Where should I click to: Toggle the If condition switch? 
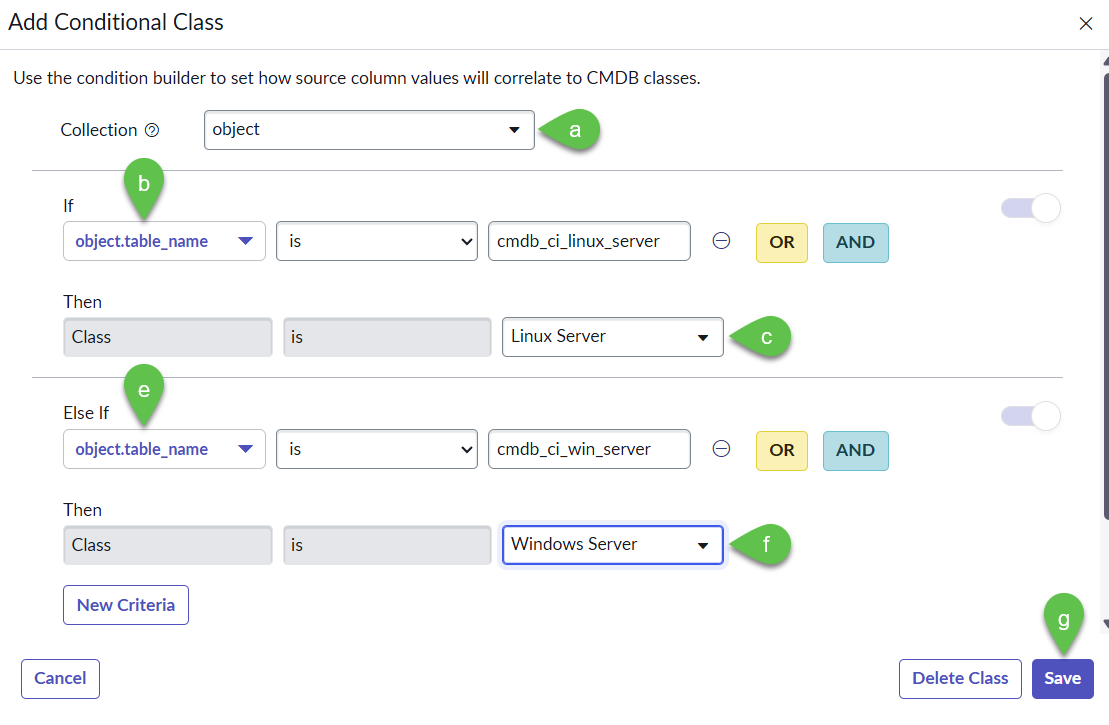(x=1031, y=208)
